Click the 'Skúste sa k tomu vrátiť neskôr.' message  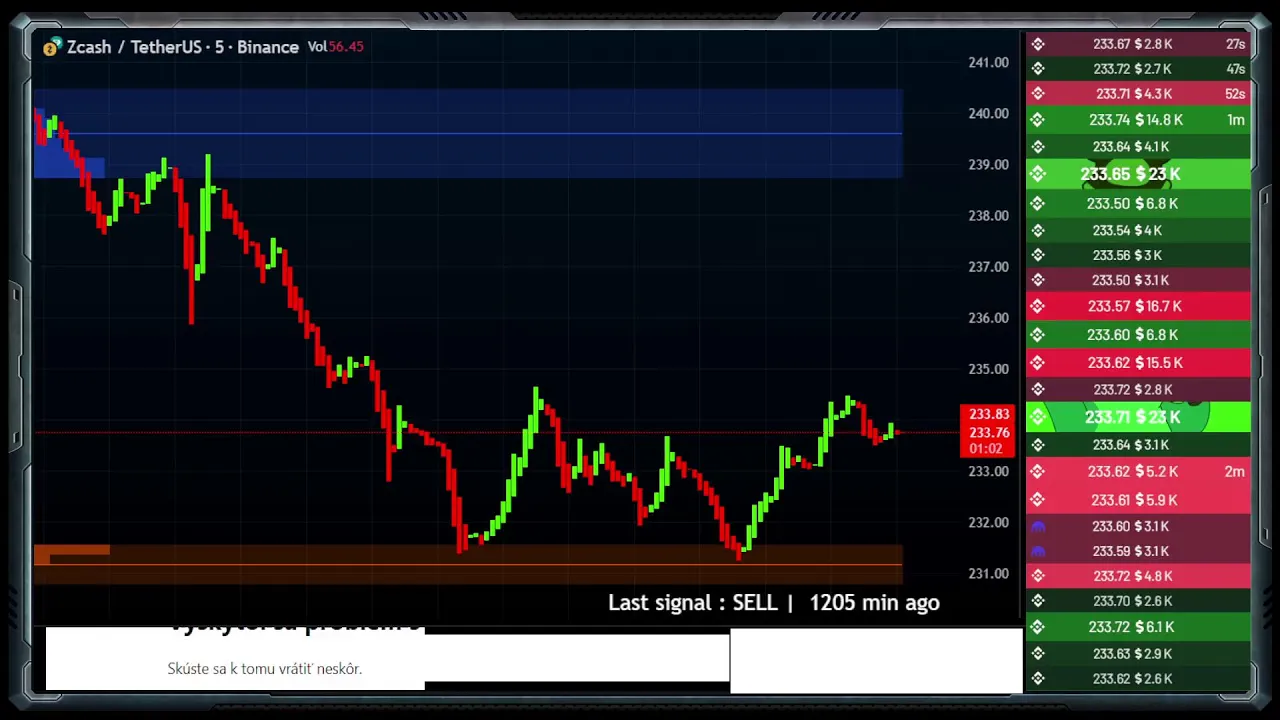(265, 668)
